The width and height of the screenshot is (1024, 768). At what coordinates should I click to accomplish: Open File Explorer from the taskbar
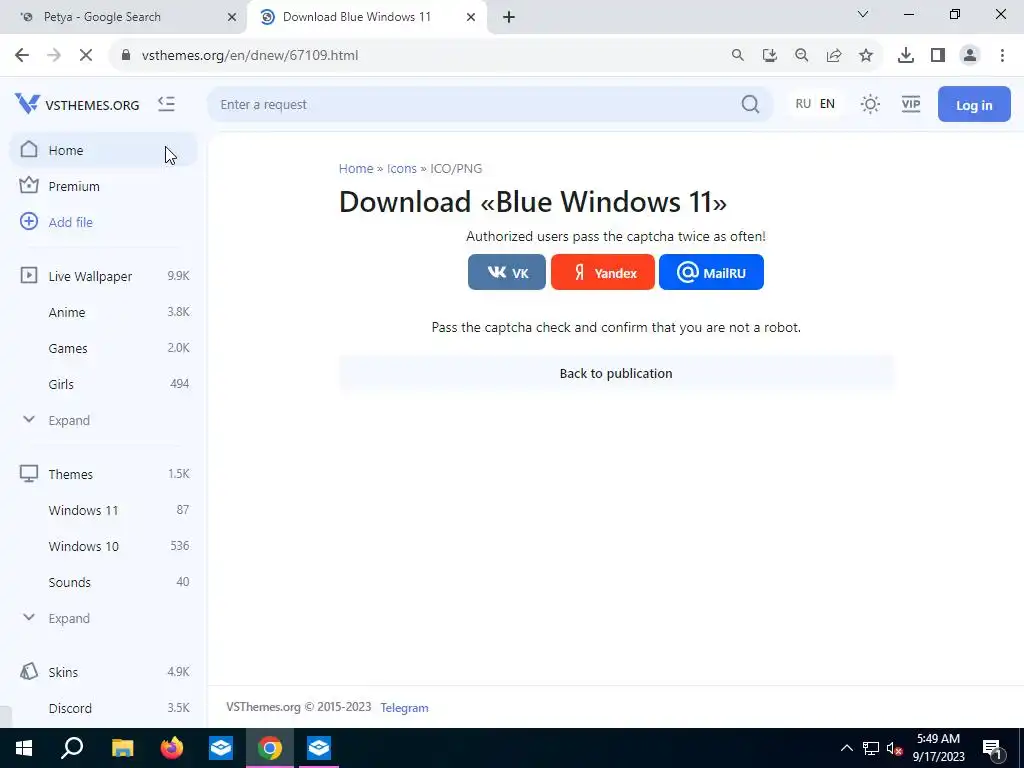click(122, 748)
